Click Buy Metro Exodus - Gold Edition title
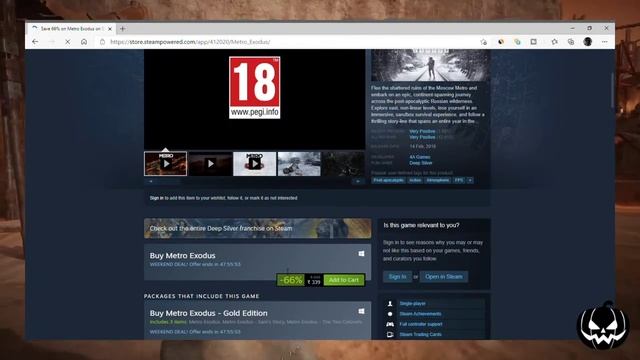The height and width of the screenshot is (360, 640). pos(209,313)
